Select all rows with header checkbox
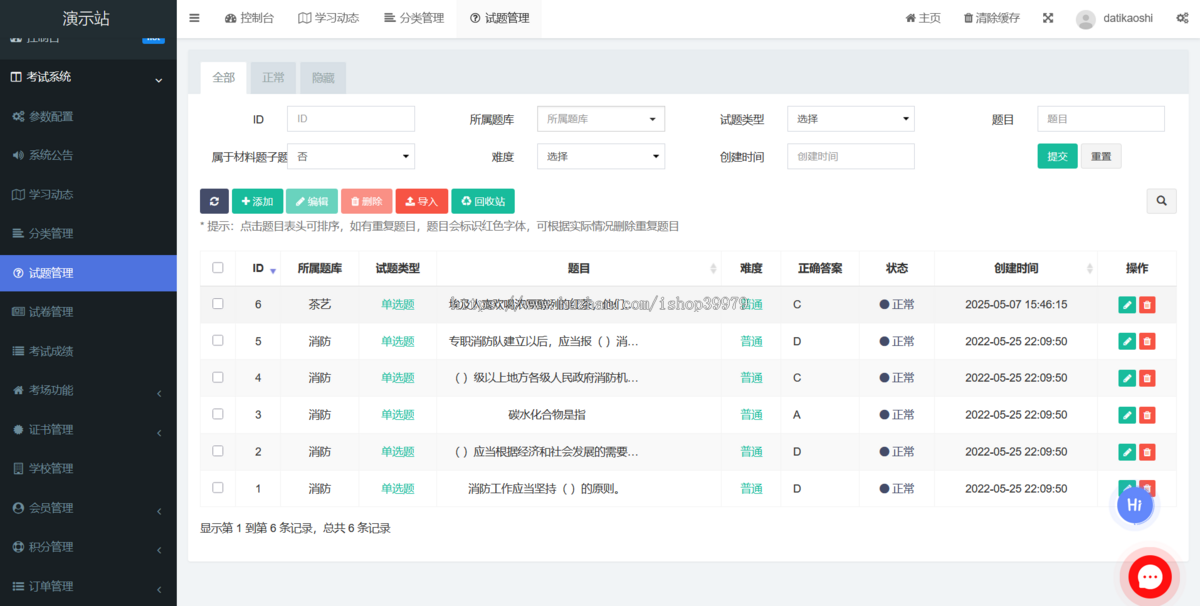The height and width of the screenshot is (606, 1200). (x=218, y=268)
